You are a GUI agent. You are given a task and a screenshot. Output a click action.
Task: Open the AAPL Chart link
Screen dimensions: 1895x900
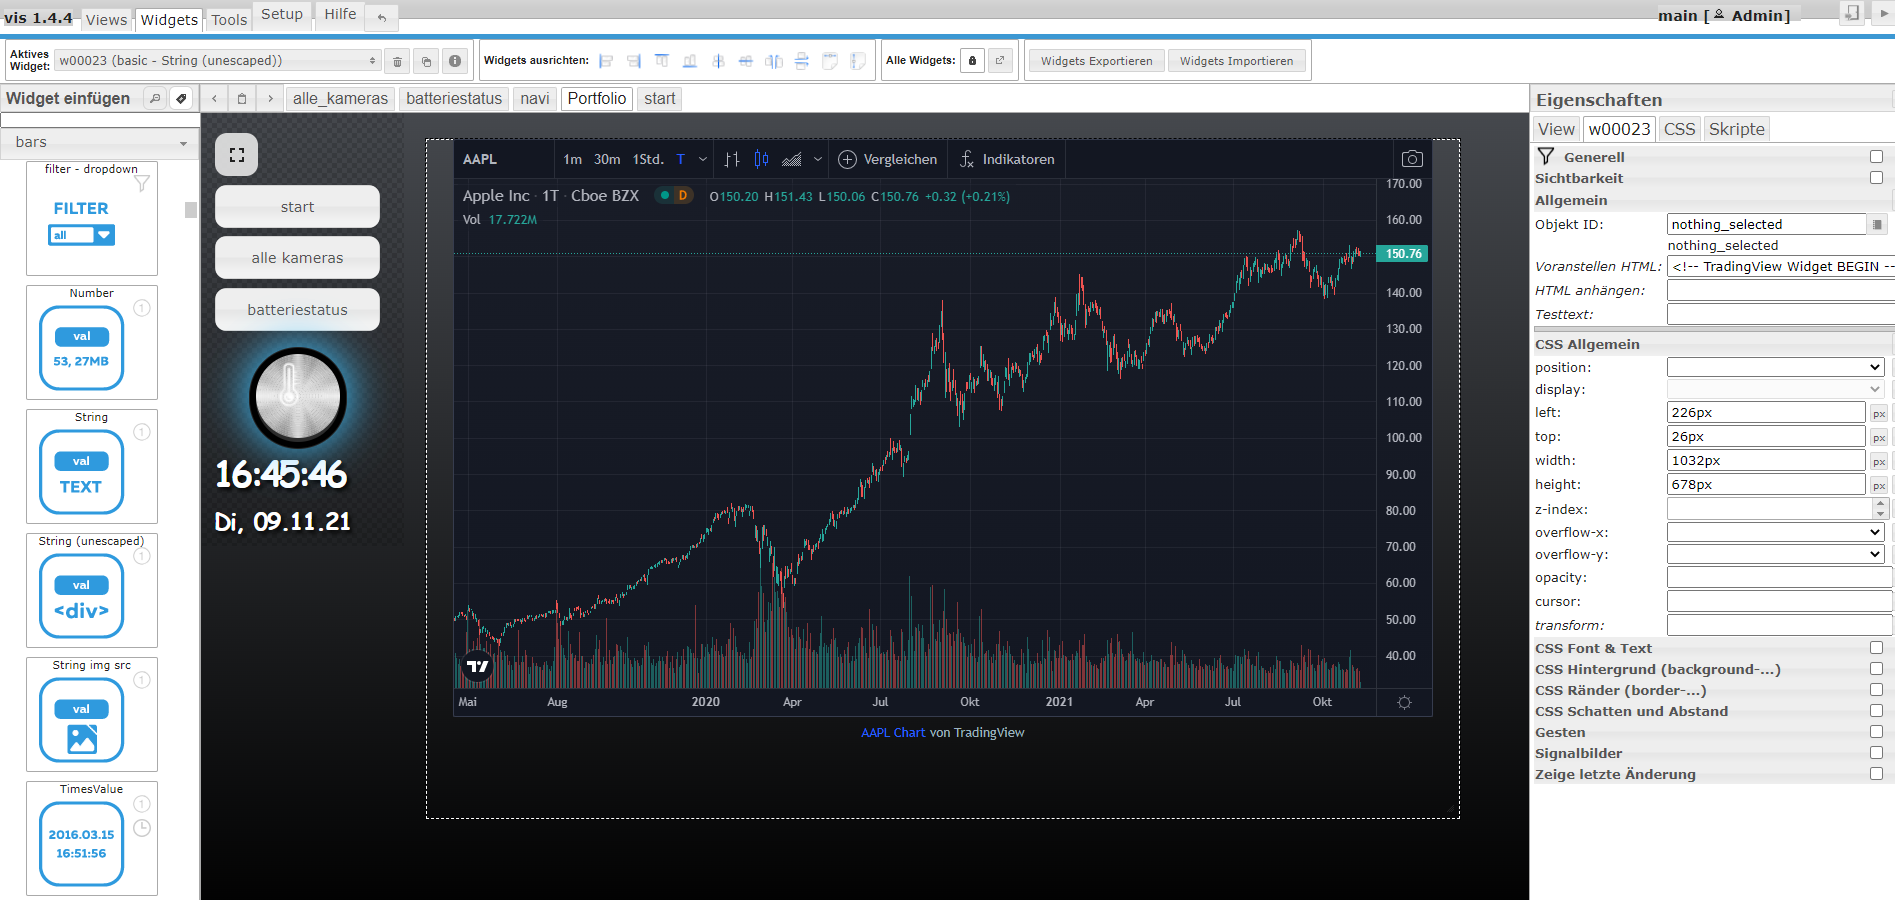point(893,733)
